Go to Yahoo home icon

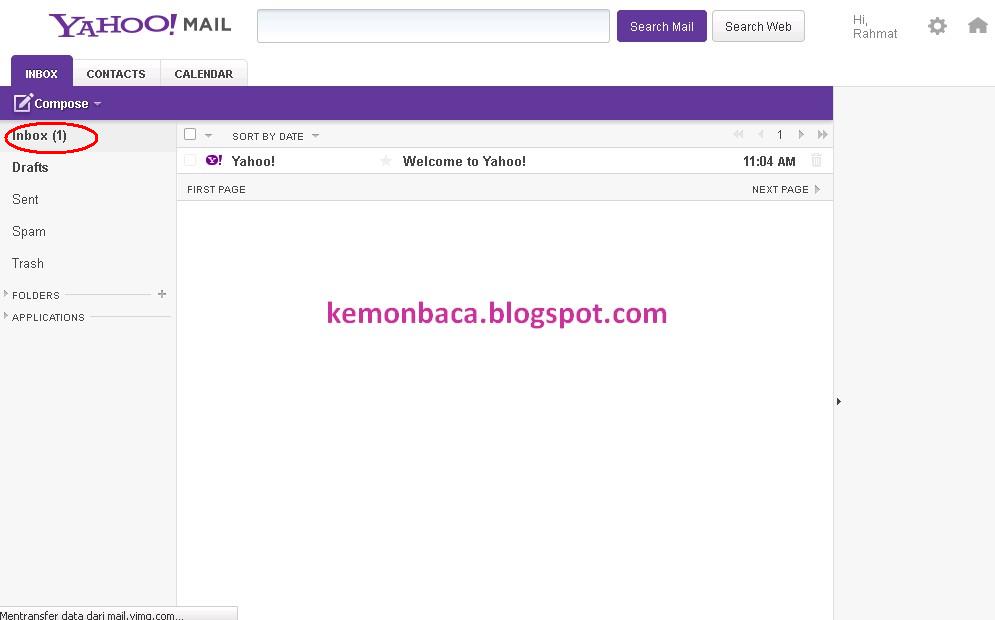978,25
